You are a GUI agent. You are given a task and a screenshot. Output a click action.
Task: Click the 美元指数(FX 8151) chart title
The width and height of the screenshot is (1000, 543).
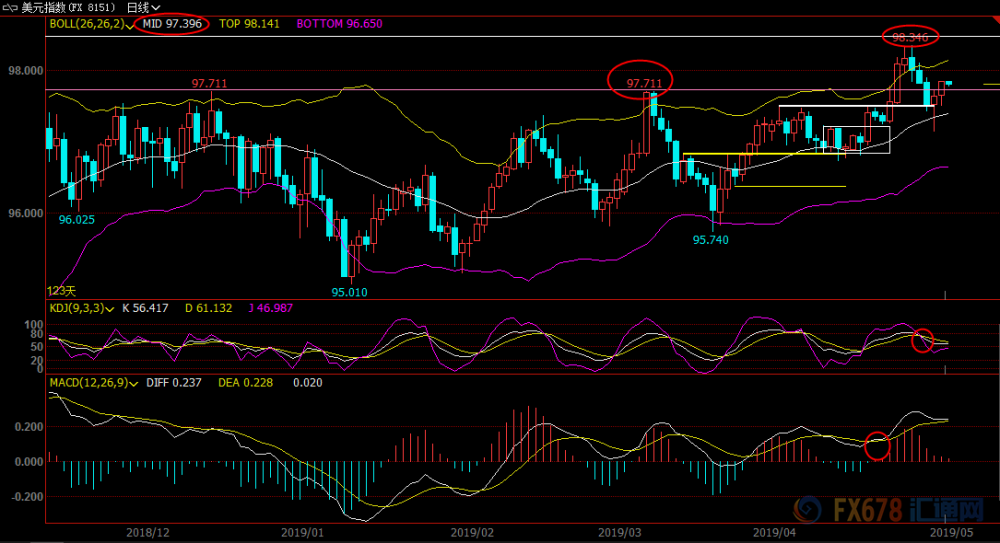click(68, 8)
